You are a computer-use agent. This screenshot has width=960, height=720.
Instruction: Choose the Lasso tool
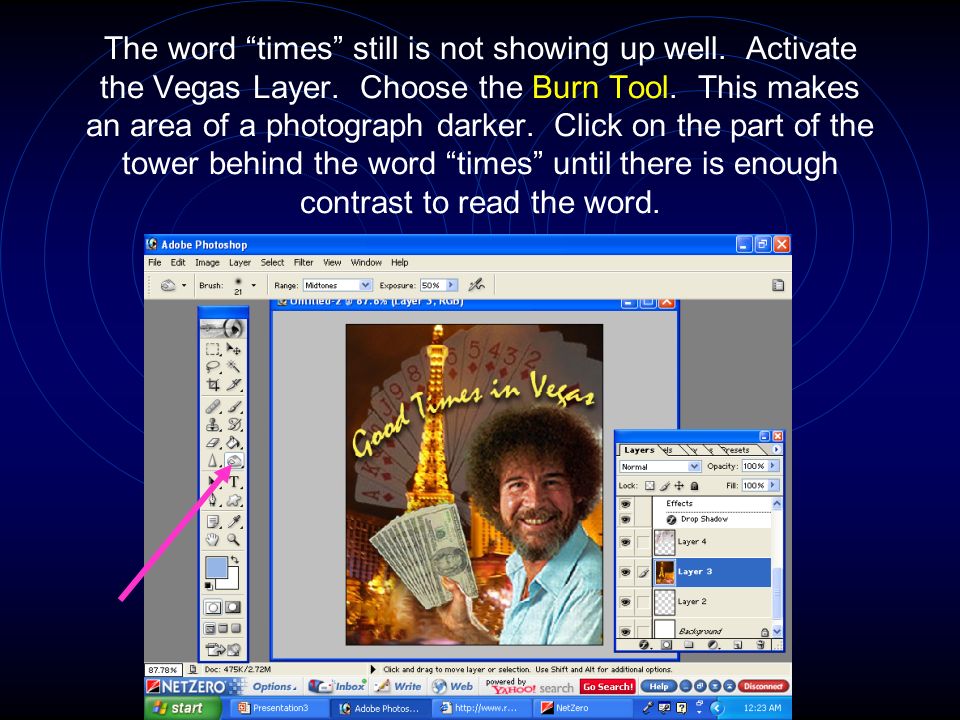pos(212,367)
